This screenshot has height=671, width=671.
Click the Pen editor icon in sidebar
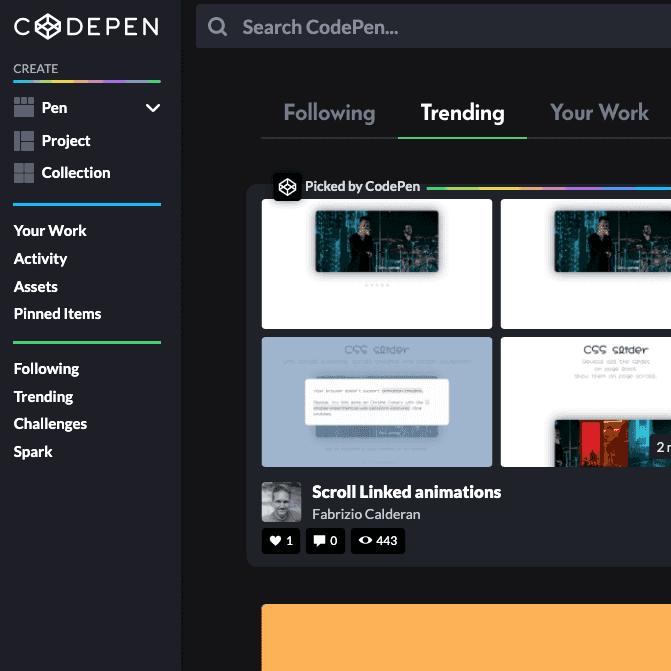24,107
